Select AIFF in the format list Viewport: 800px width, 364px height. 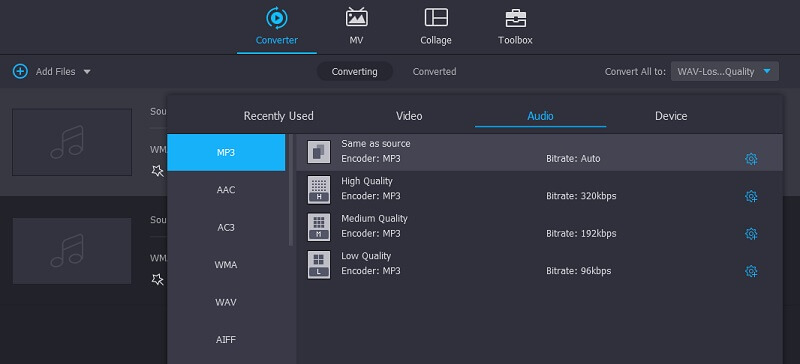click(226, 339)
